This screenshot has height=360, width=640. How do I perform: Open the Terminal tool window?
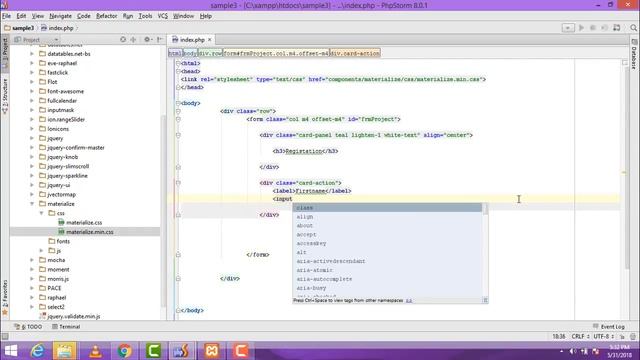click(66, 327)
